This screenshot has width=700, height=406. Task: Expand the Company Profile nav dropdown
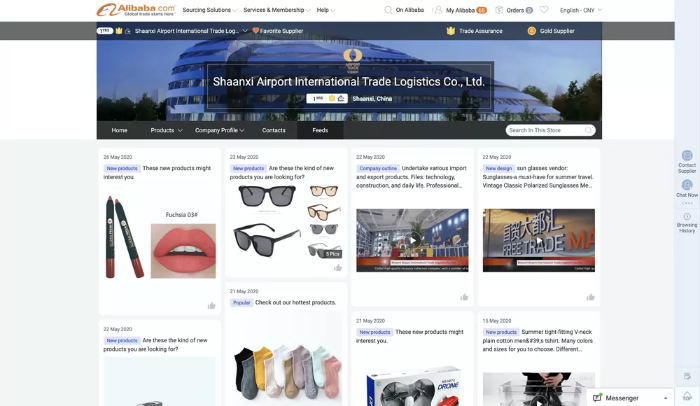pos(242,130)
